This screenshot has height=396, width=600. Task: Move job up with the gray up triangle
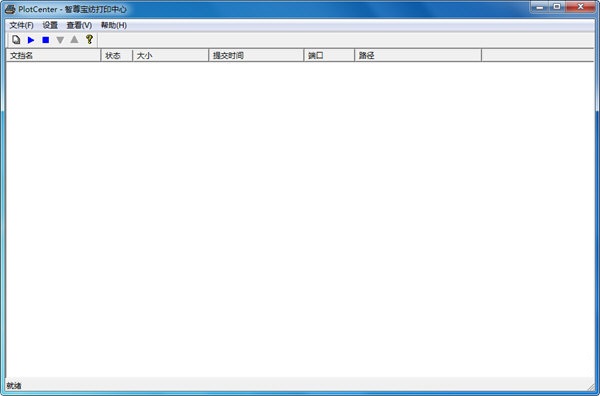[74, 39]
